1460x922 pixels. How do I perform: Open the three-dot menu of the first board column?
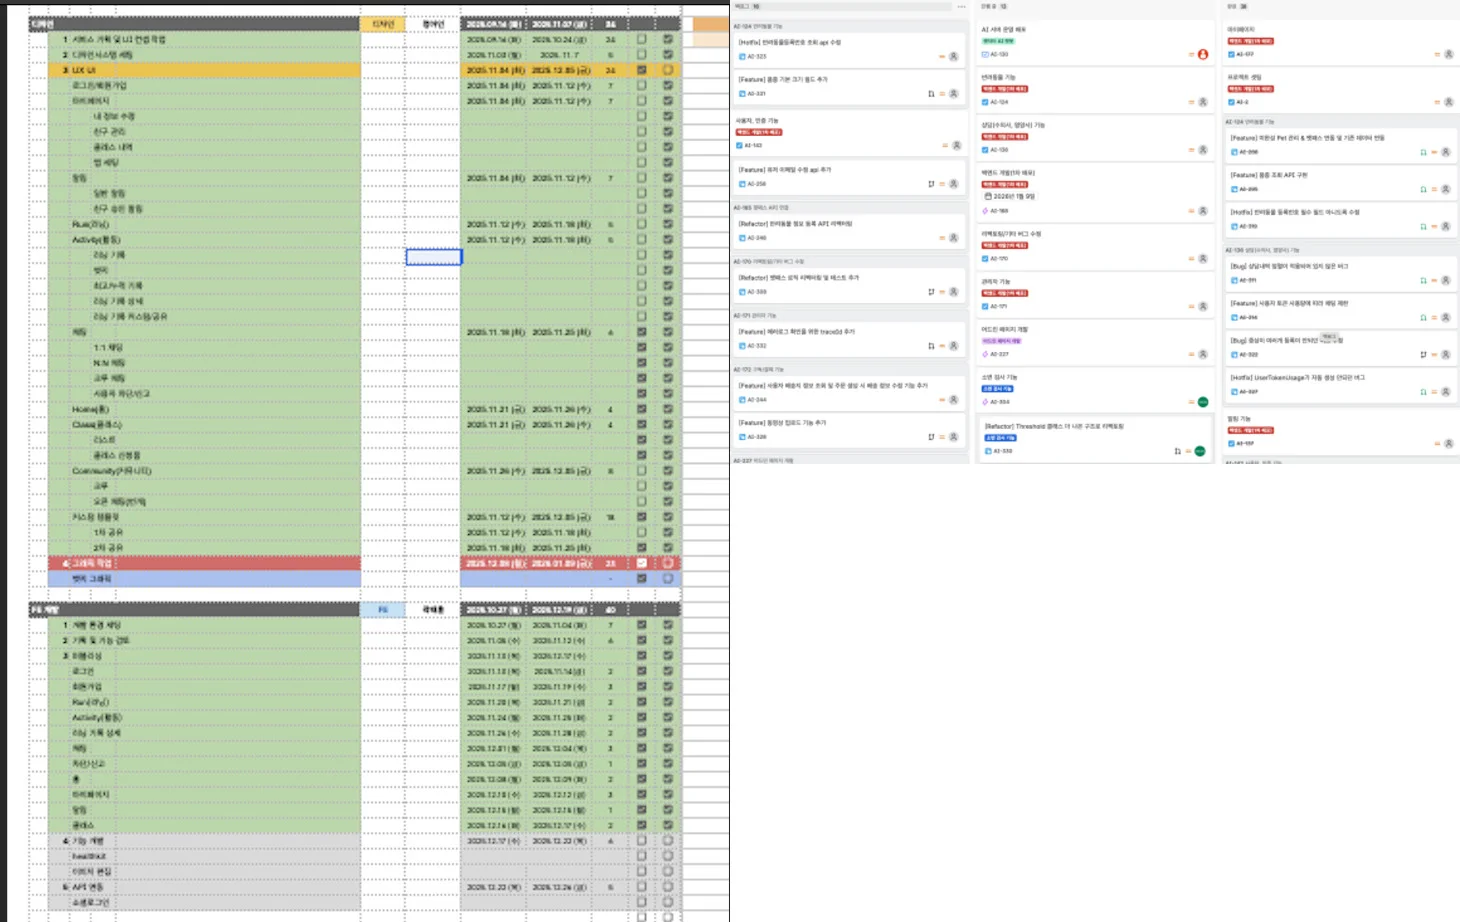click(x=961, y=7)
